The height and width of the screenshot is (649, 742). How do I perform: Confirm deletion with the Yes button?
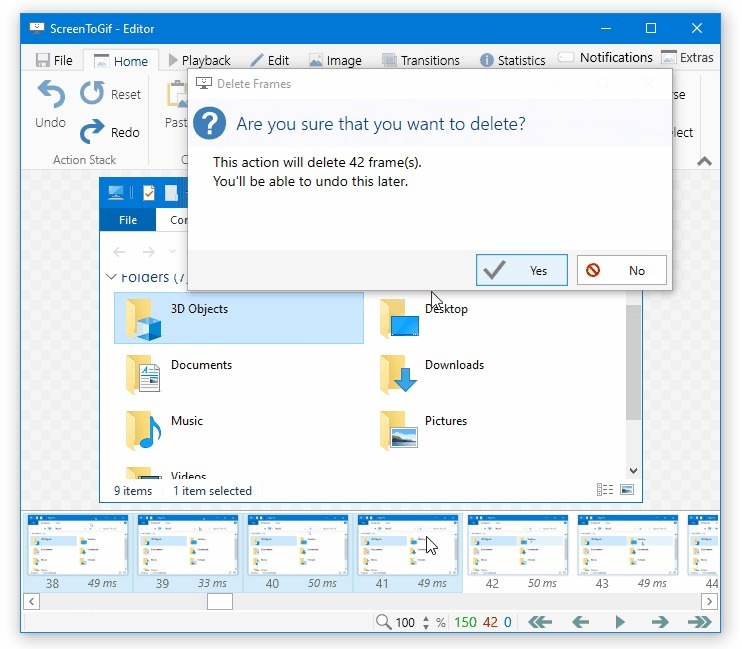click(521, 270)
